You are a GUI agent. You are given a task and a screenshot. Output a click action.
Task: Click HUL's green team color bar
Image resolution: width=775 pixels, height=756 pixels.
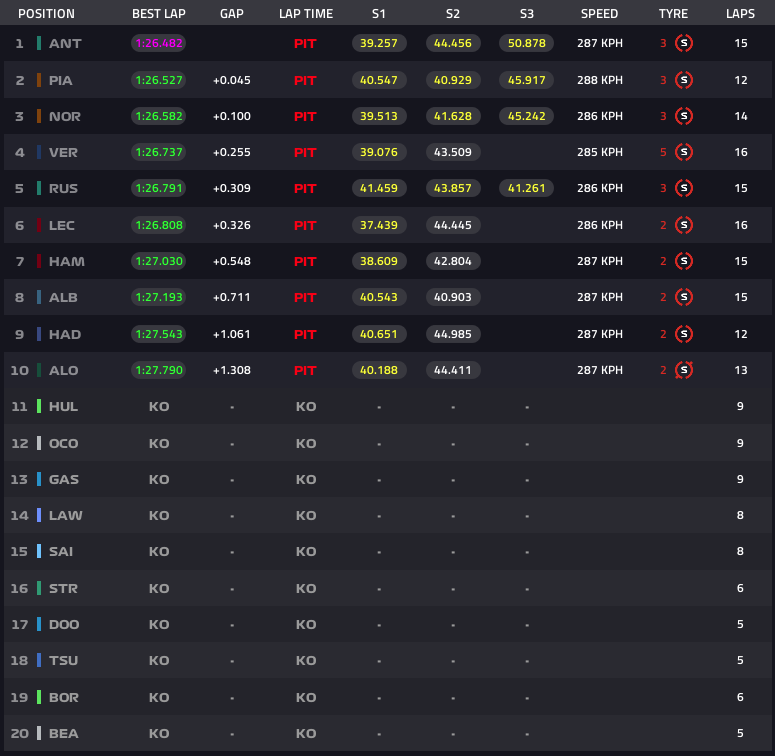[x=39, y=406]
